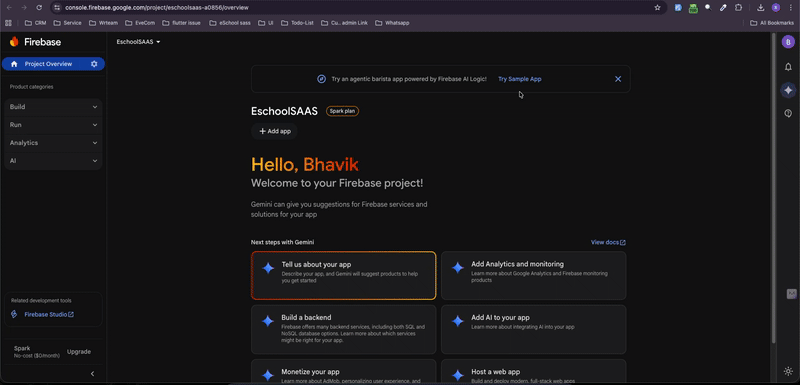Open the Todo-List bookmarks folder
Viewport: 800px width, 385px height.
pos(297,23)
